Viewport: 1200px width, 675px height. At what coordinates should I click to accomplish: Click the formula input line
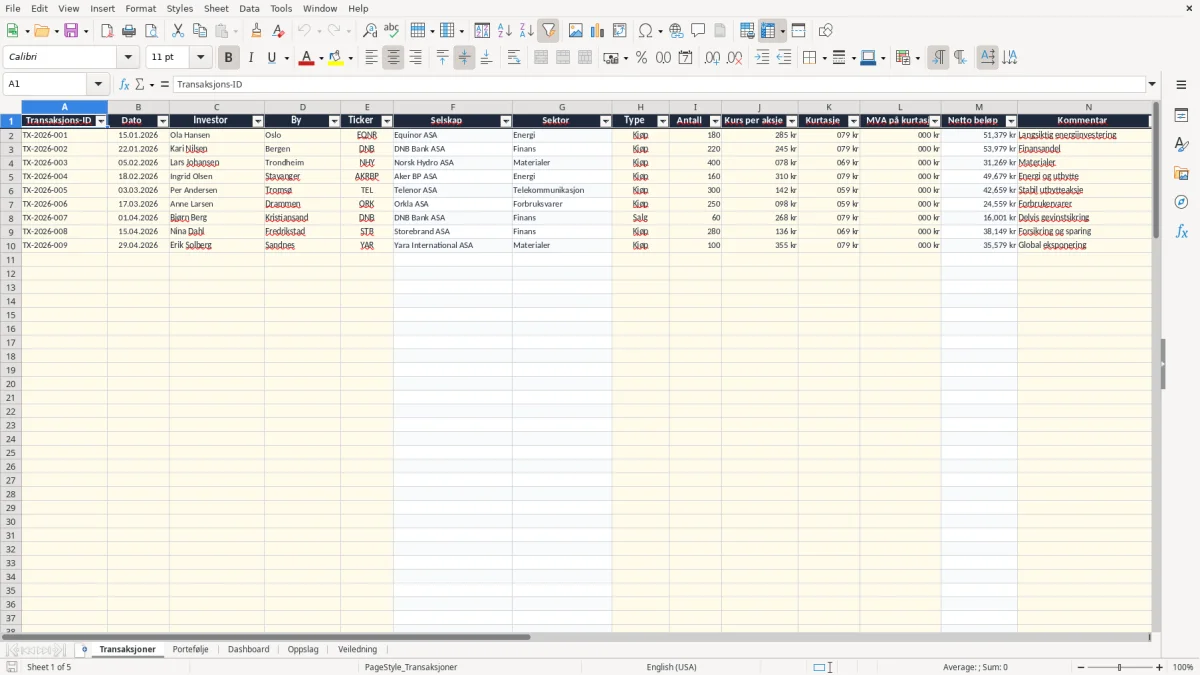[x=659, y=85]
